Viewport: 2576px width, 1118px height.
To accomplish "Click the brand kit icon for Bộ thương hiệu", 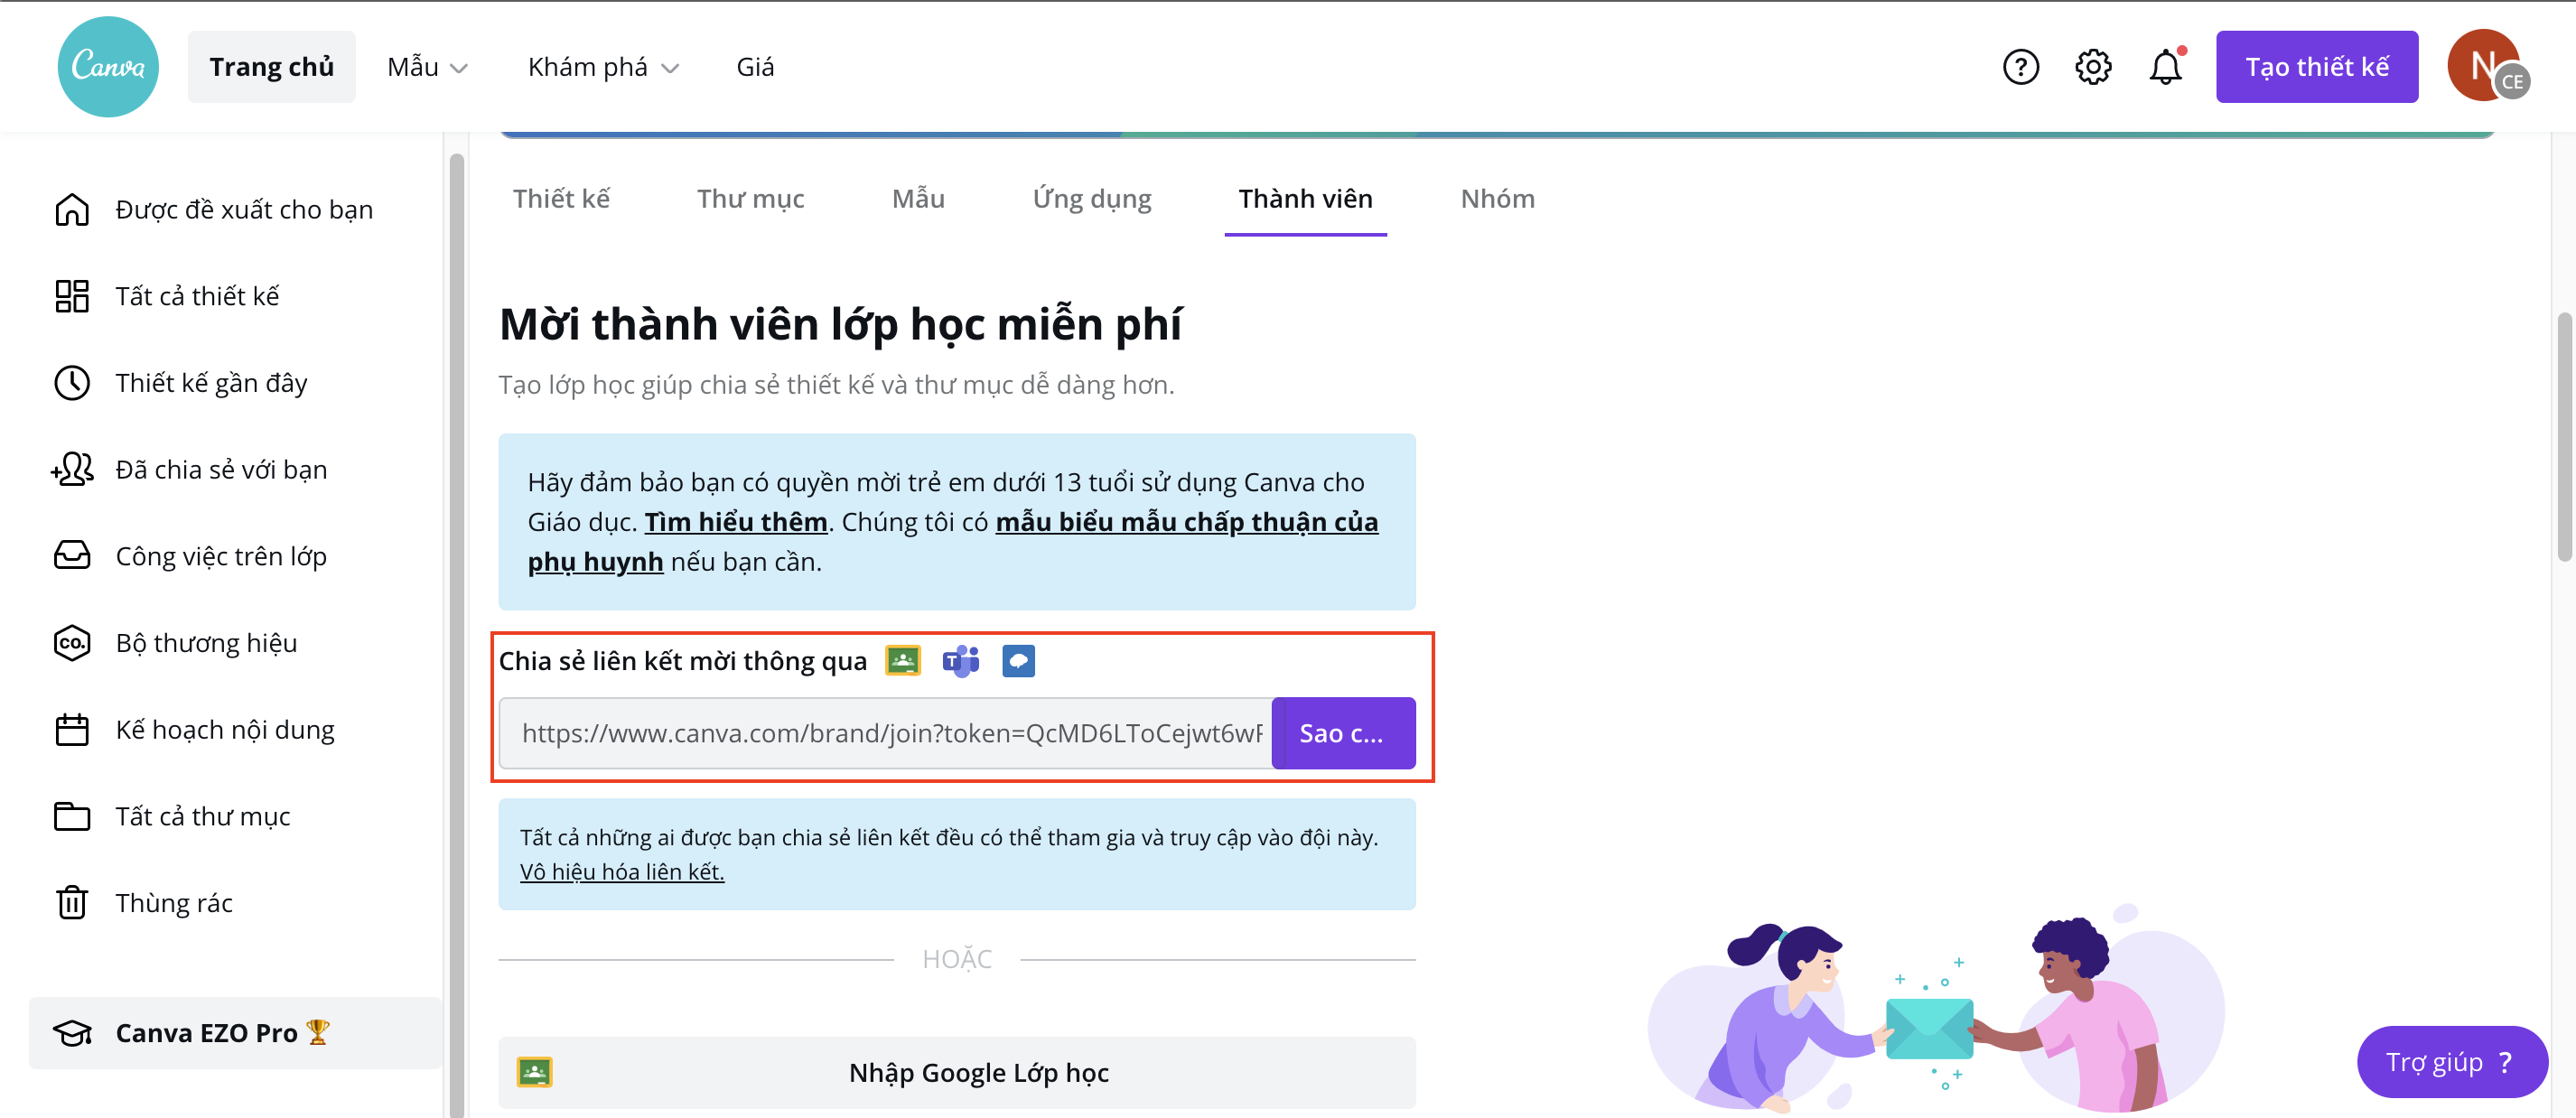I will (x=72, y=643).
